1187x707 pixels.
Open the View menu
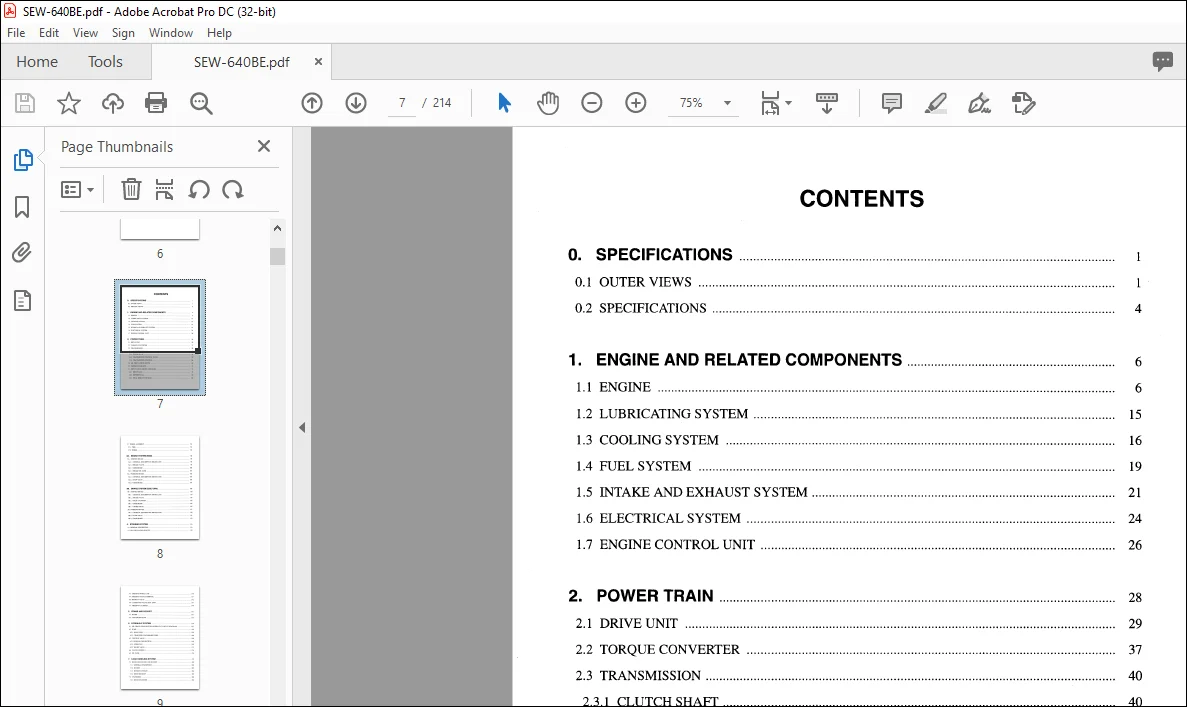point(86,33)
